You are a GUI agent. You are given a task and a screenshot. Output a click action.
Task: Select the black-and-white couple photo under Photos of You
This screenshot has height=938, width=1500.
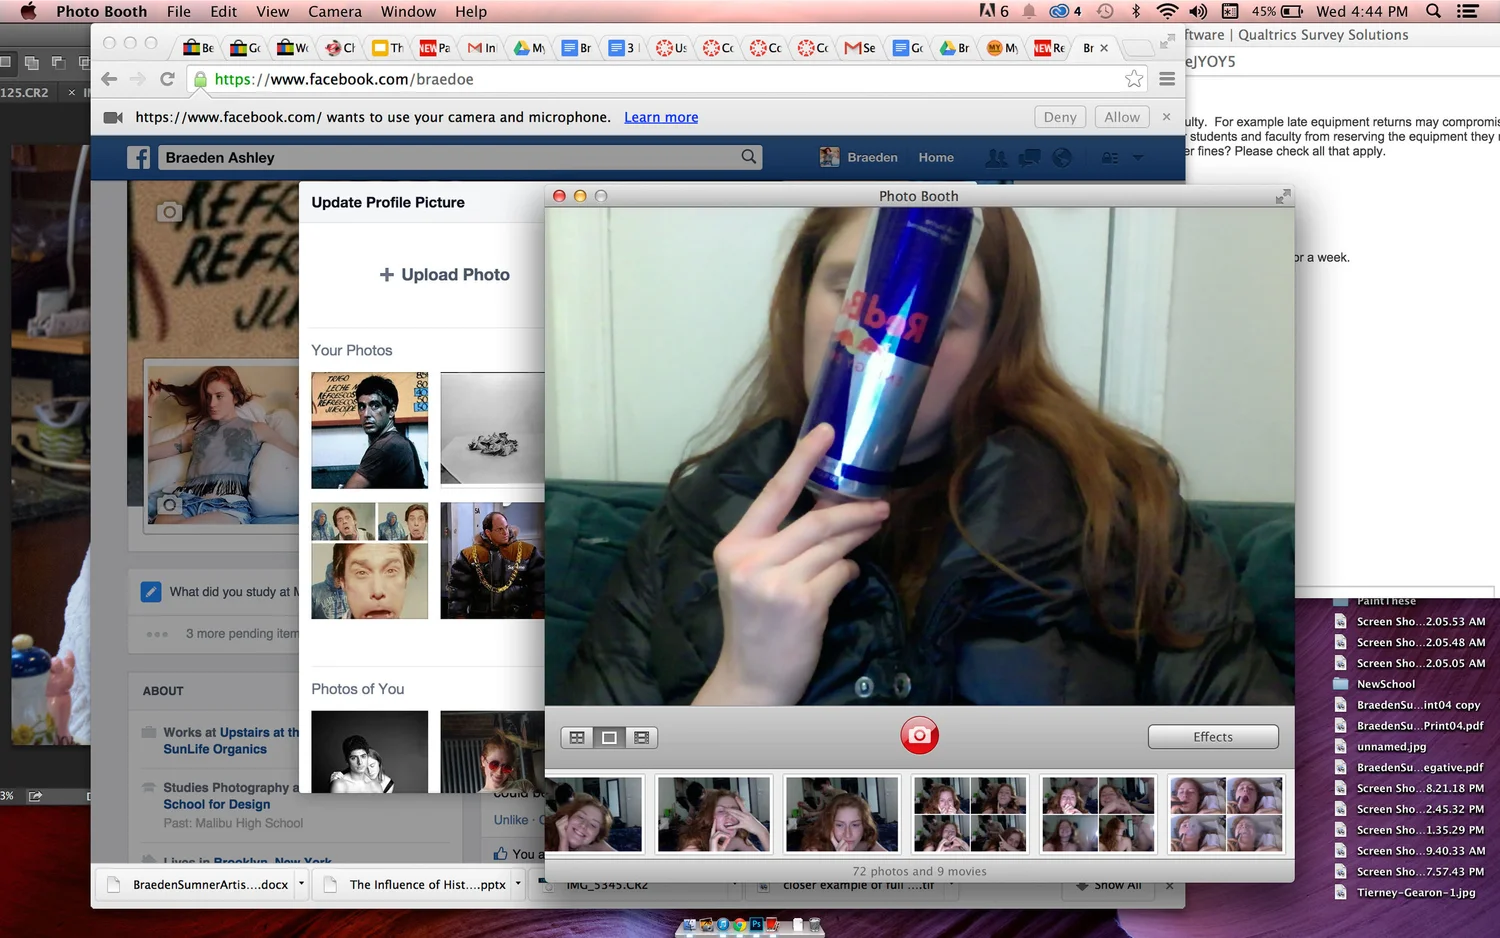370,751
